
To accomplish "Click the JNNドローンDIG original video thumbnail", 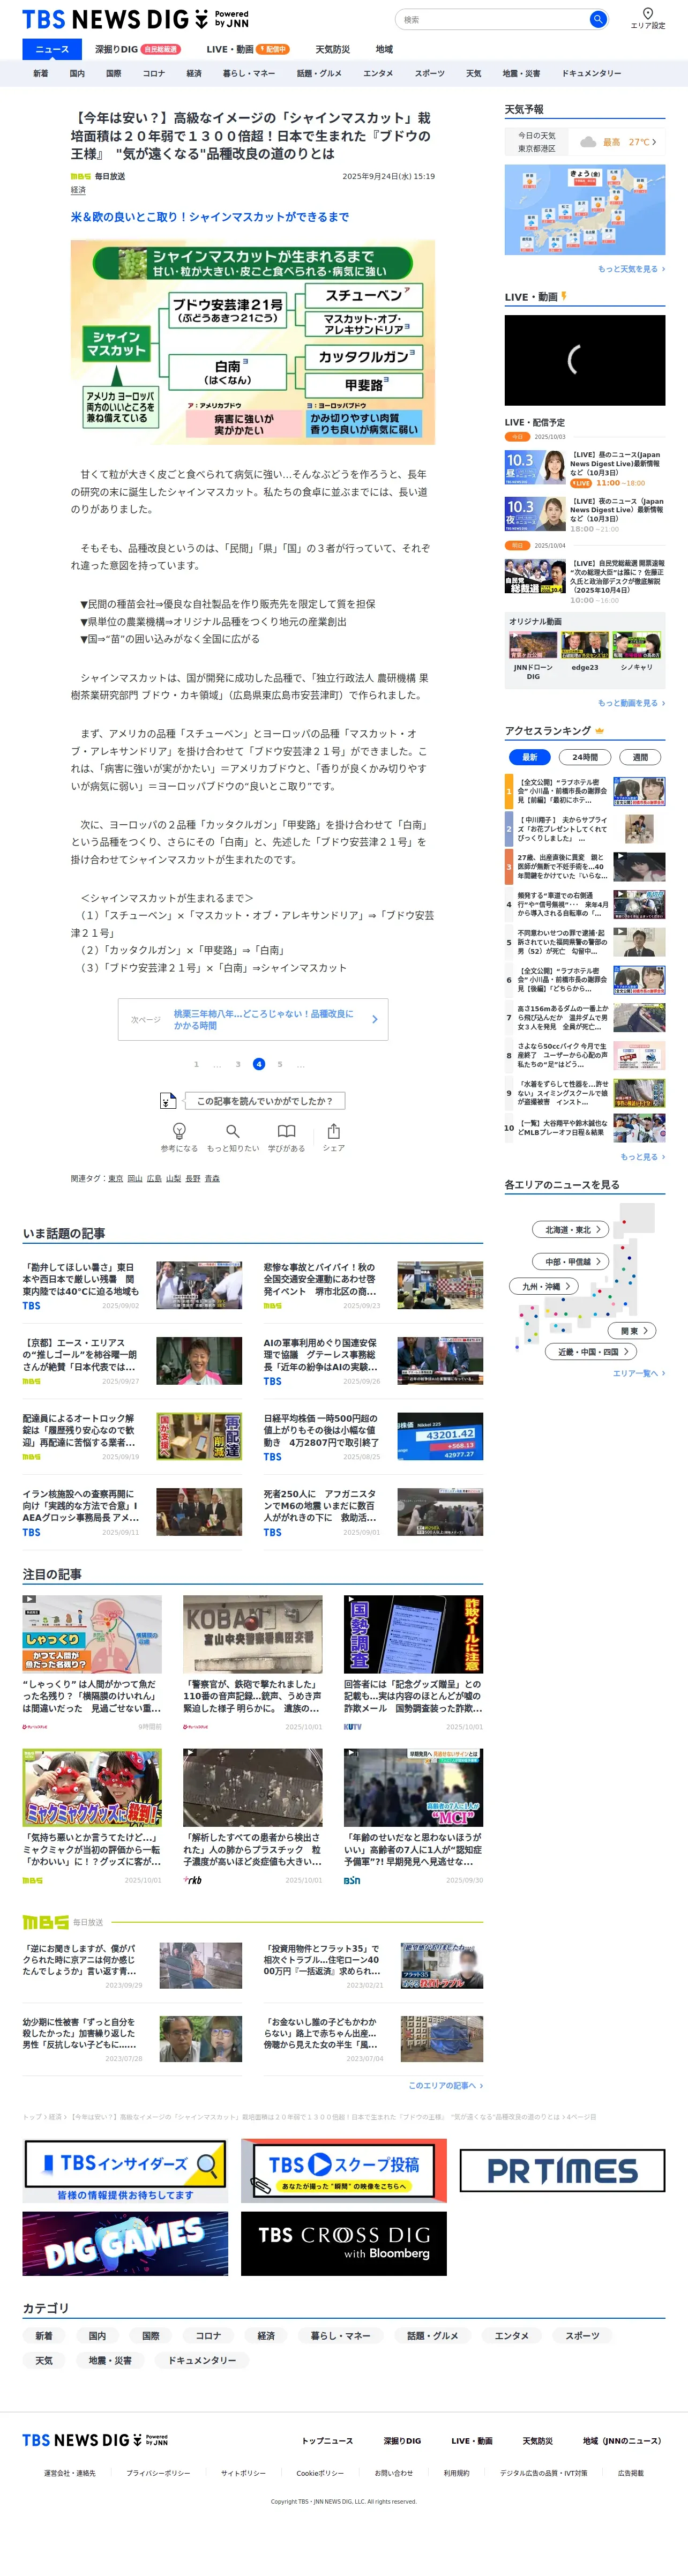I will coord(533,645).
